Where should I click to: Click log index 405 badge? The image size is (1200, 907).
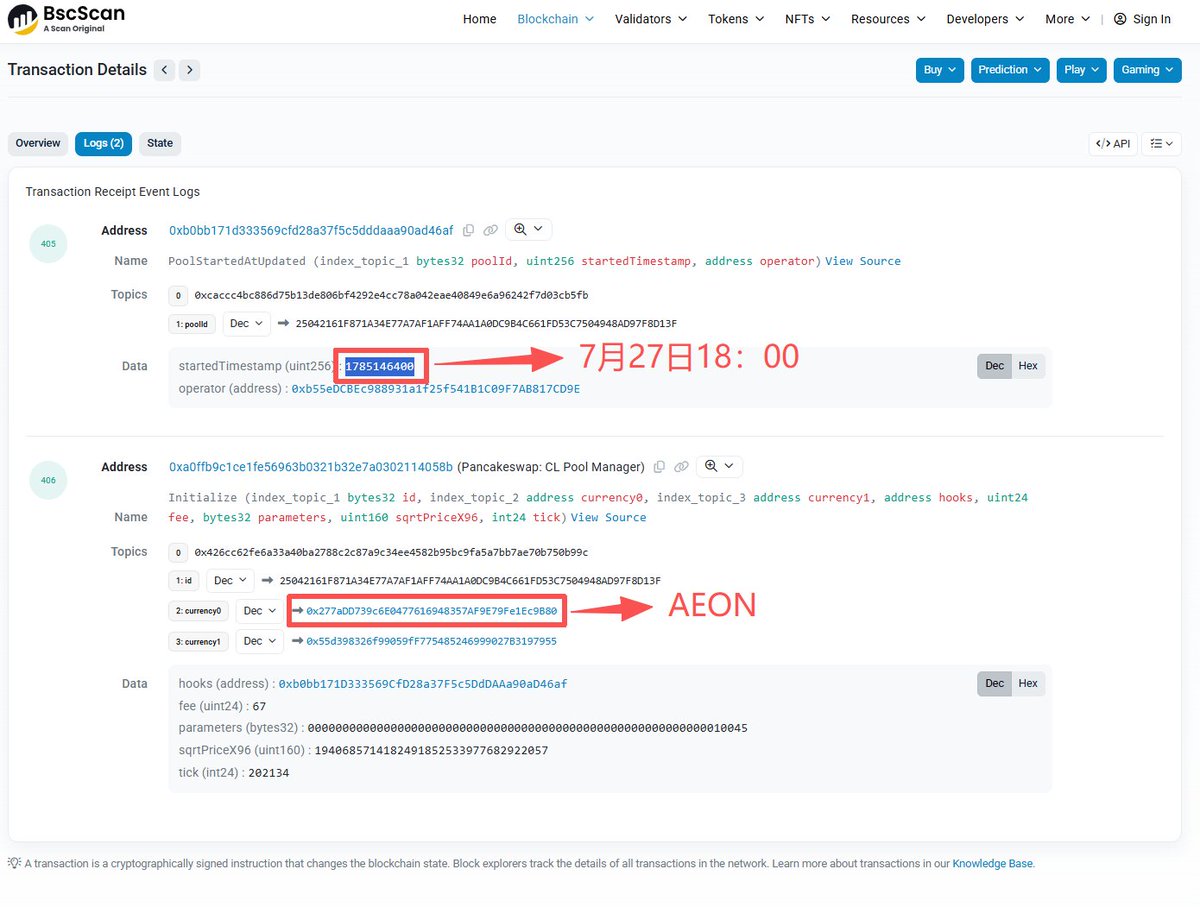coord(49,244)
